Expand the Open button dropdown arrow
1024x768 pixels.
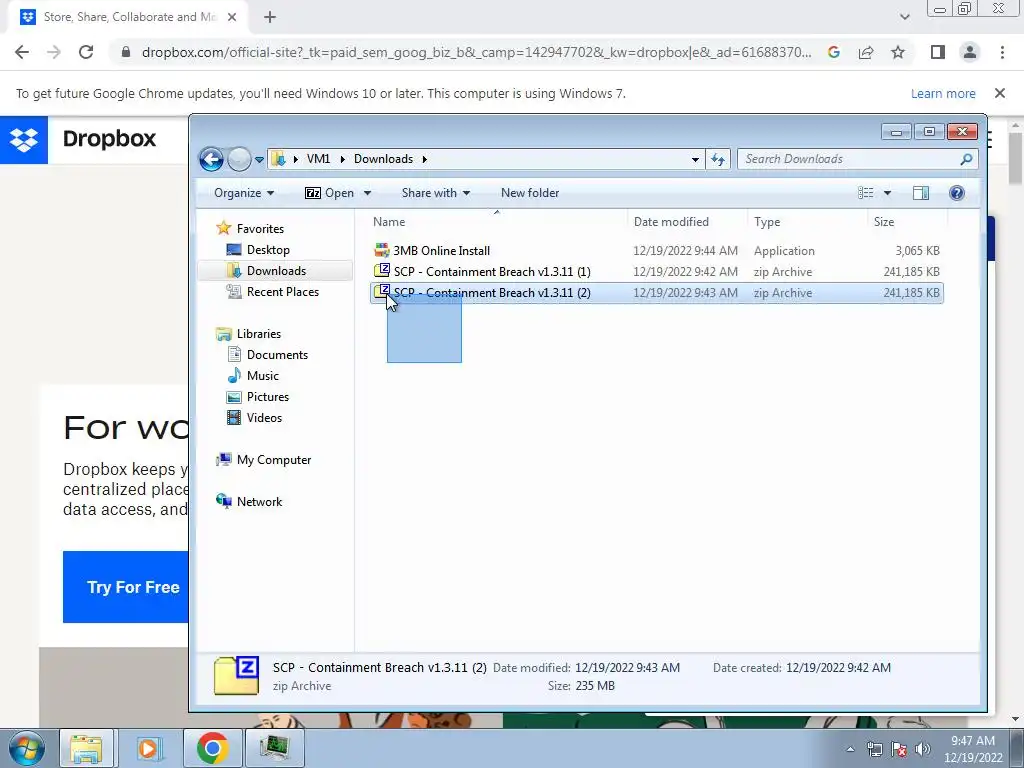[x=367, y=193]
